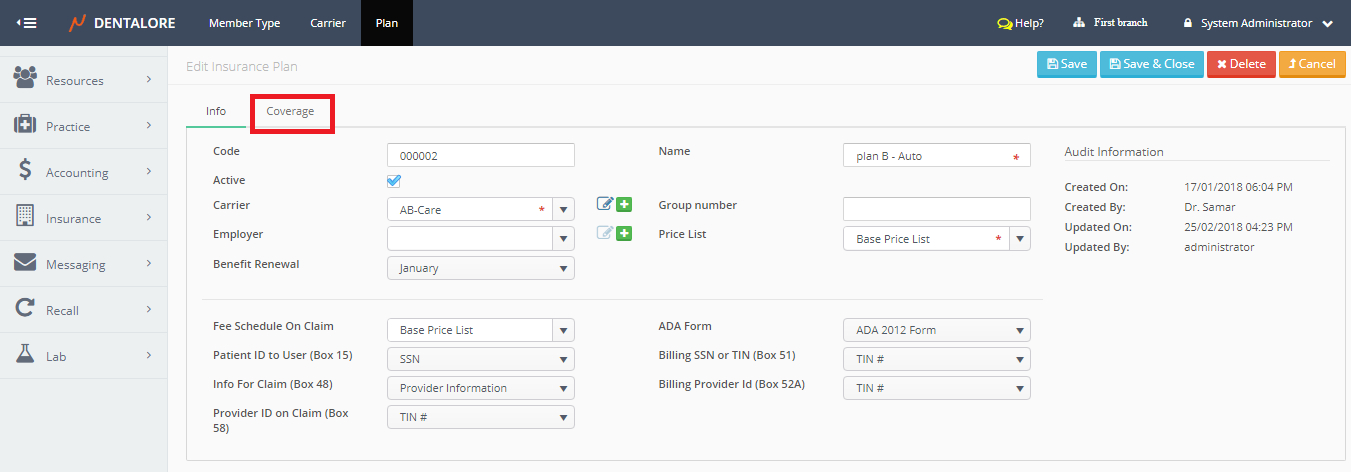Click the Dentalore logo icon
This screenshot has height=472, width=1351.
(77, 23)
